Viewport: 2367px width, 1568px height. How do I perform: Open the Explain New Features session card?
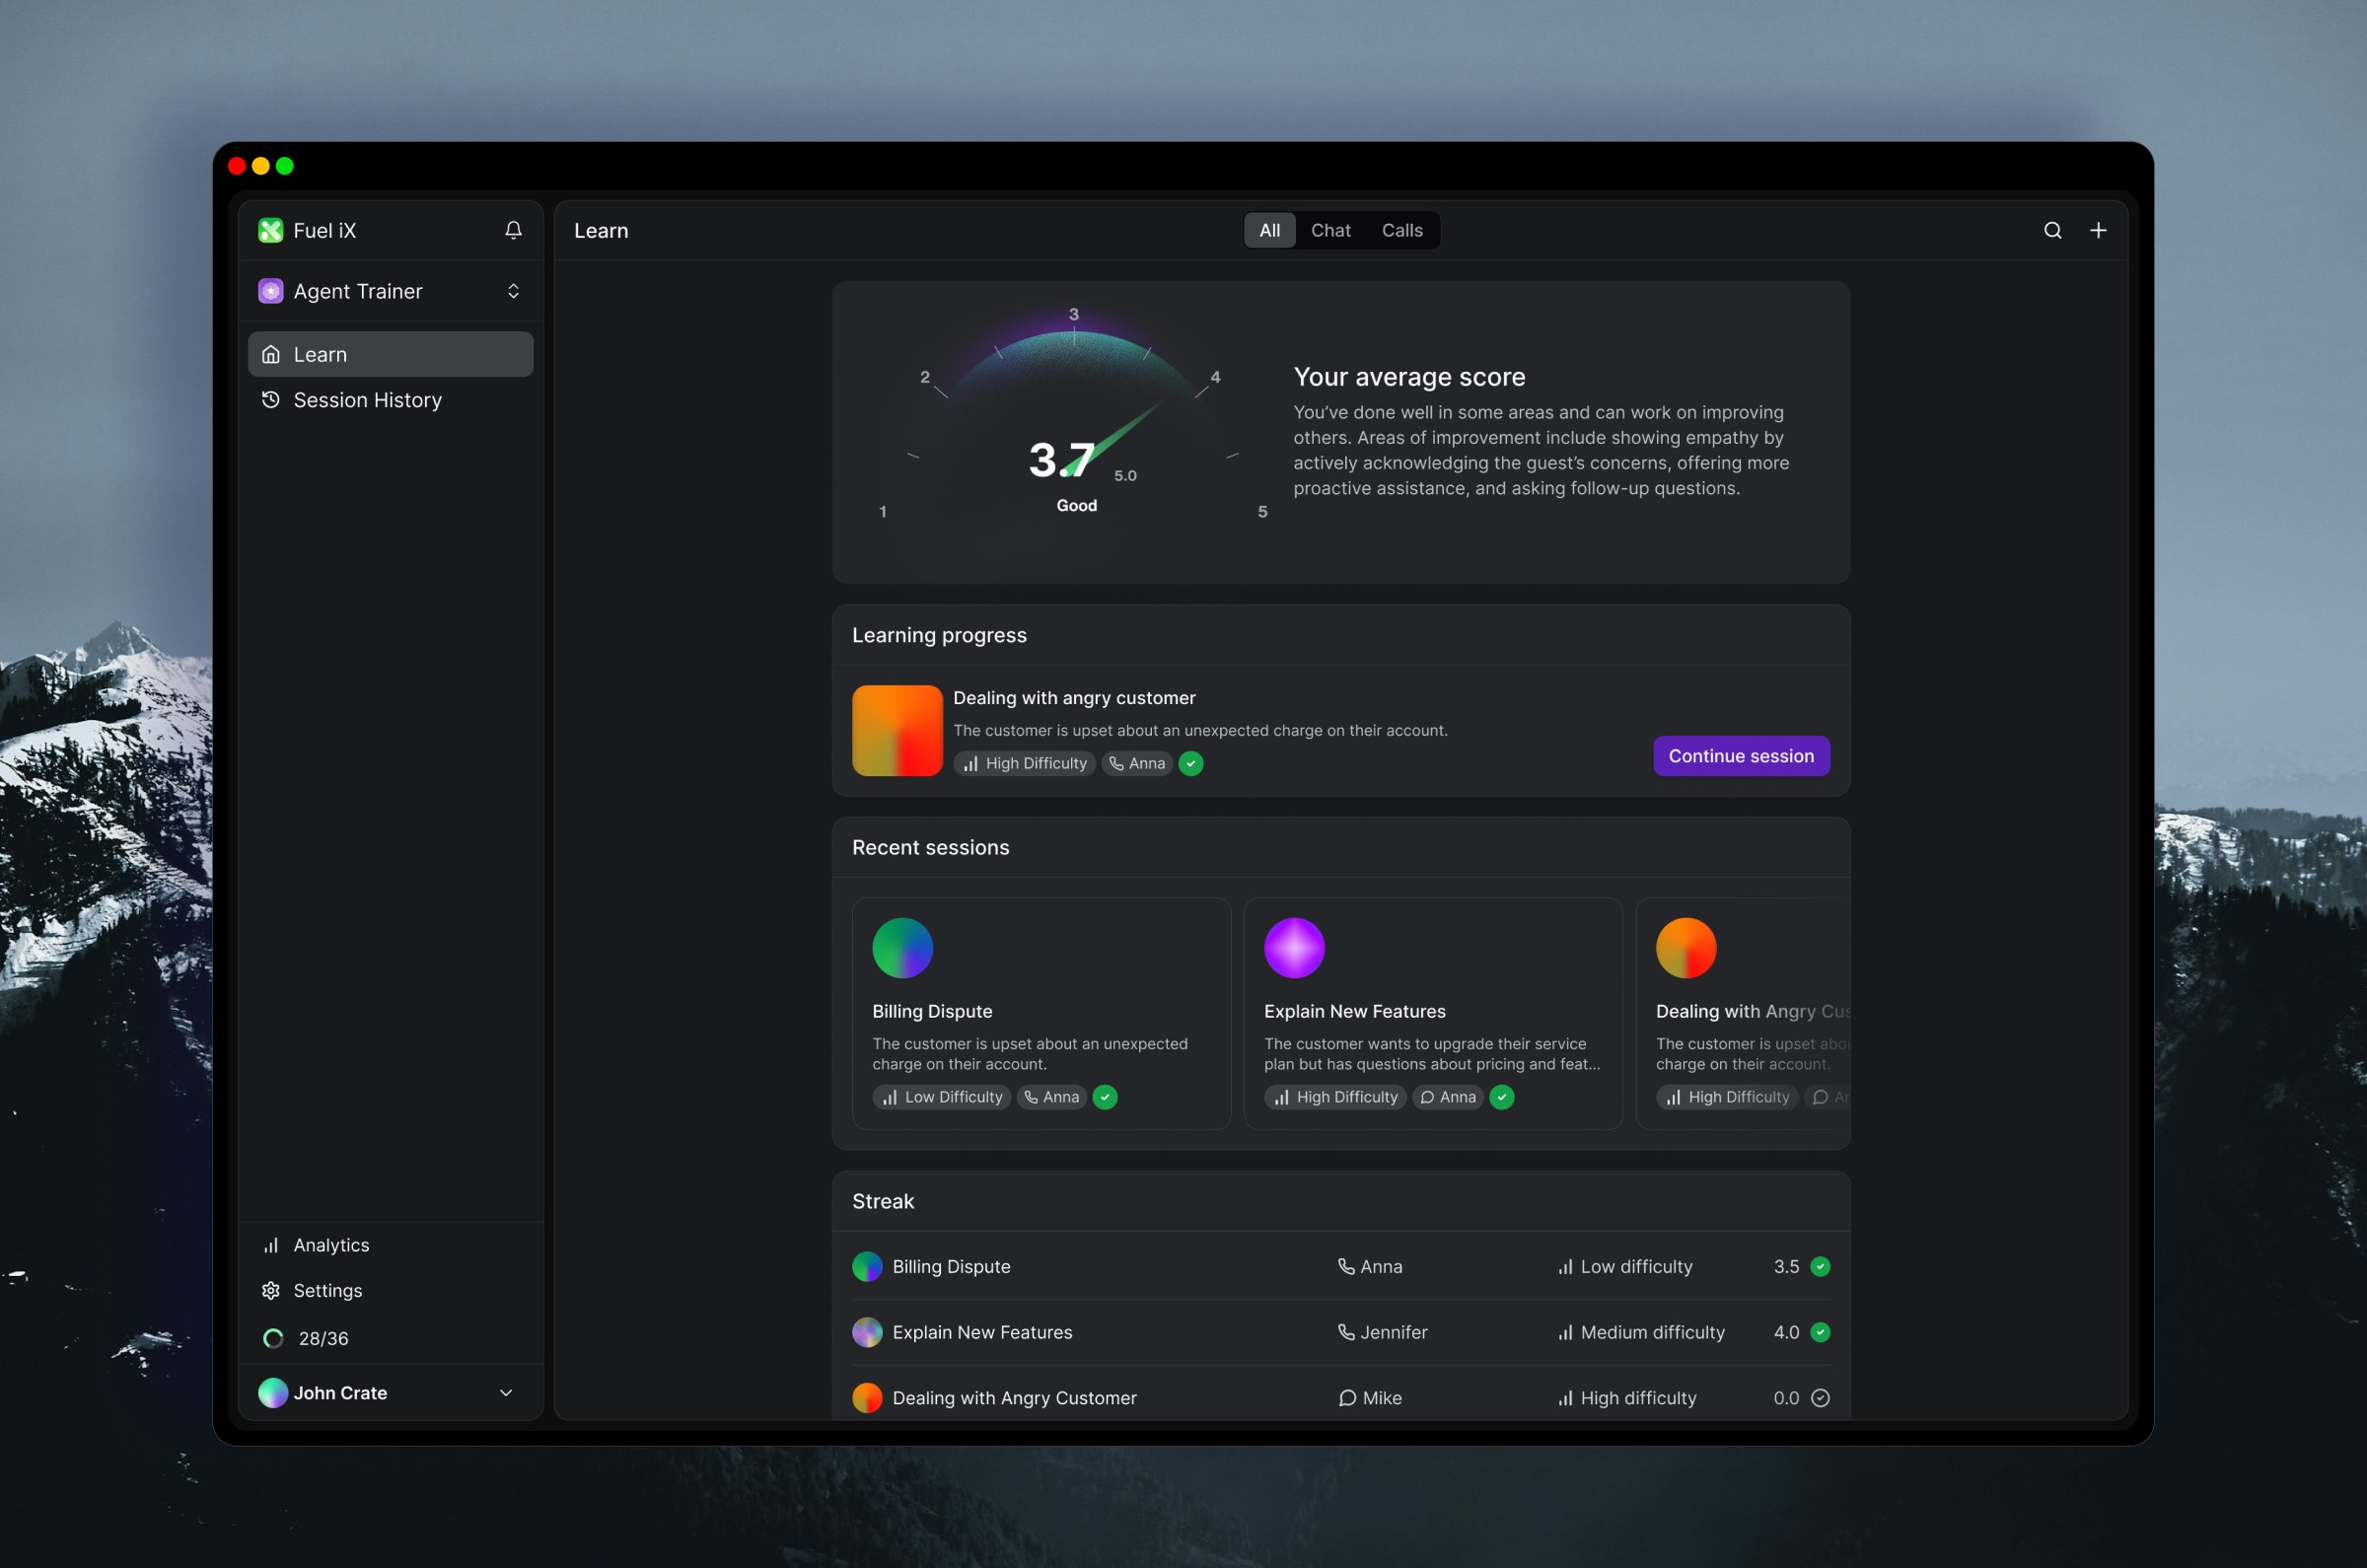tap(1432, 1012)
